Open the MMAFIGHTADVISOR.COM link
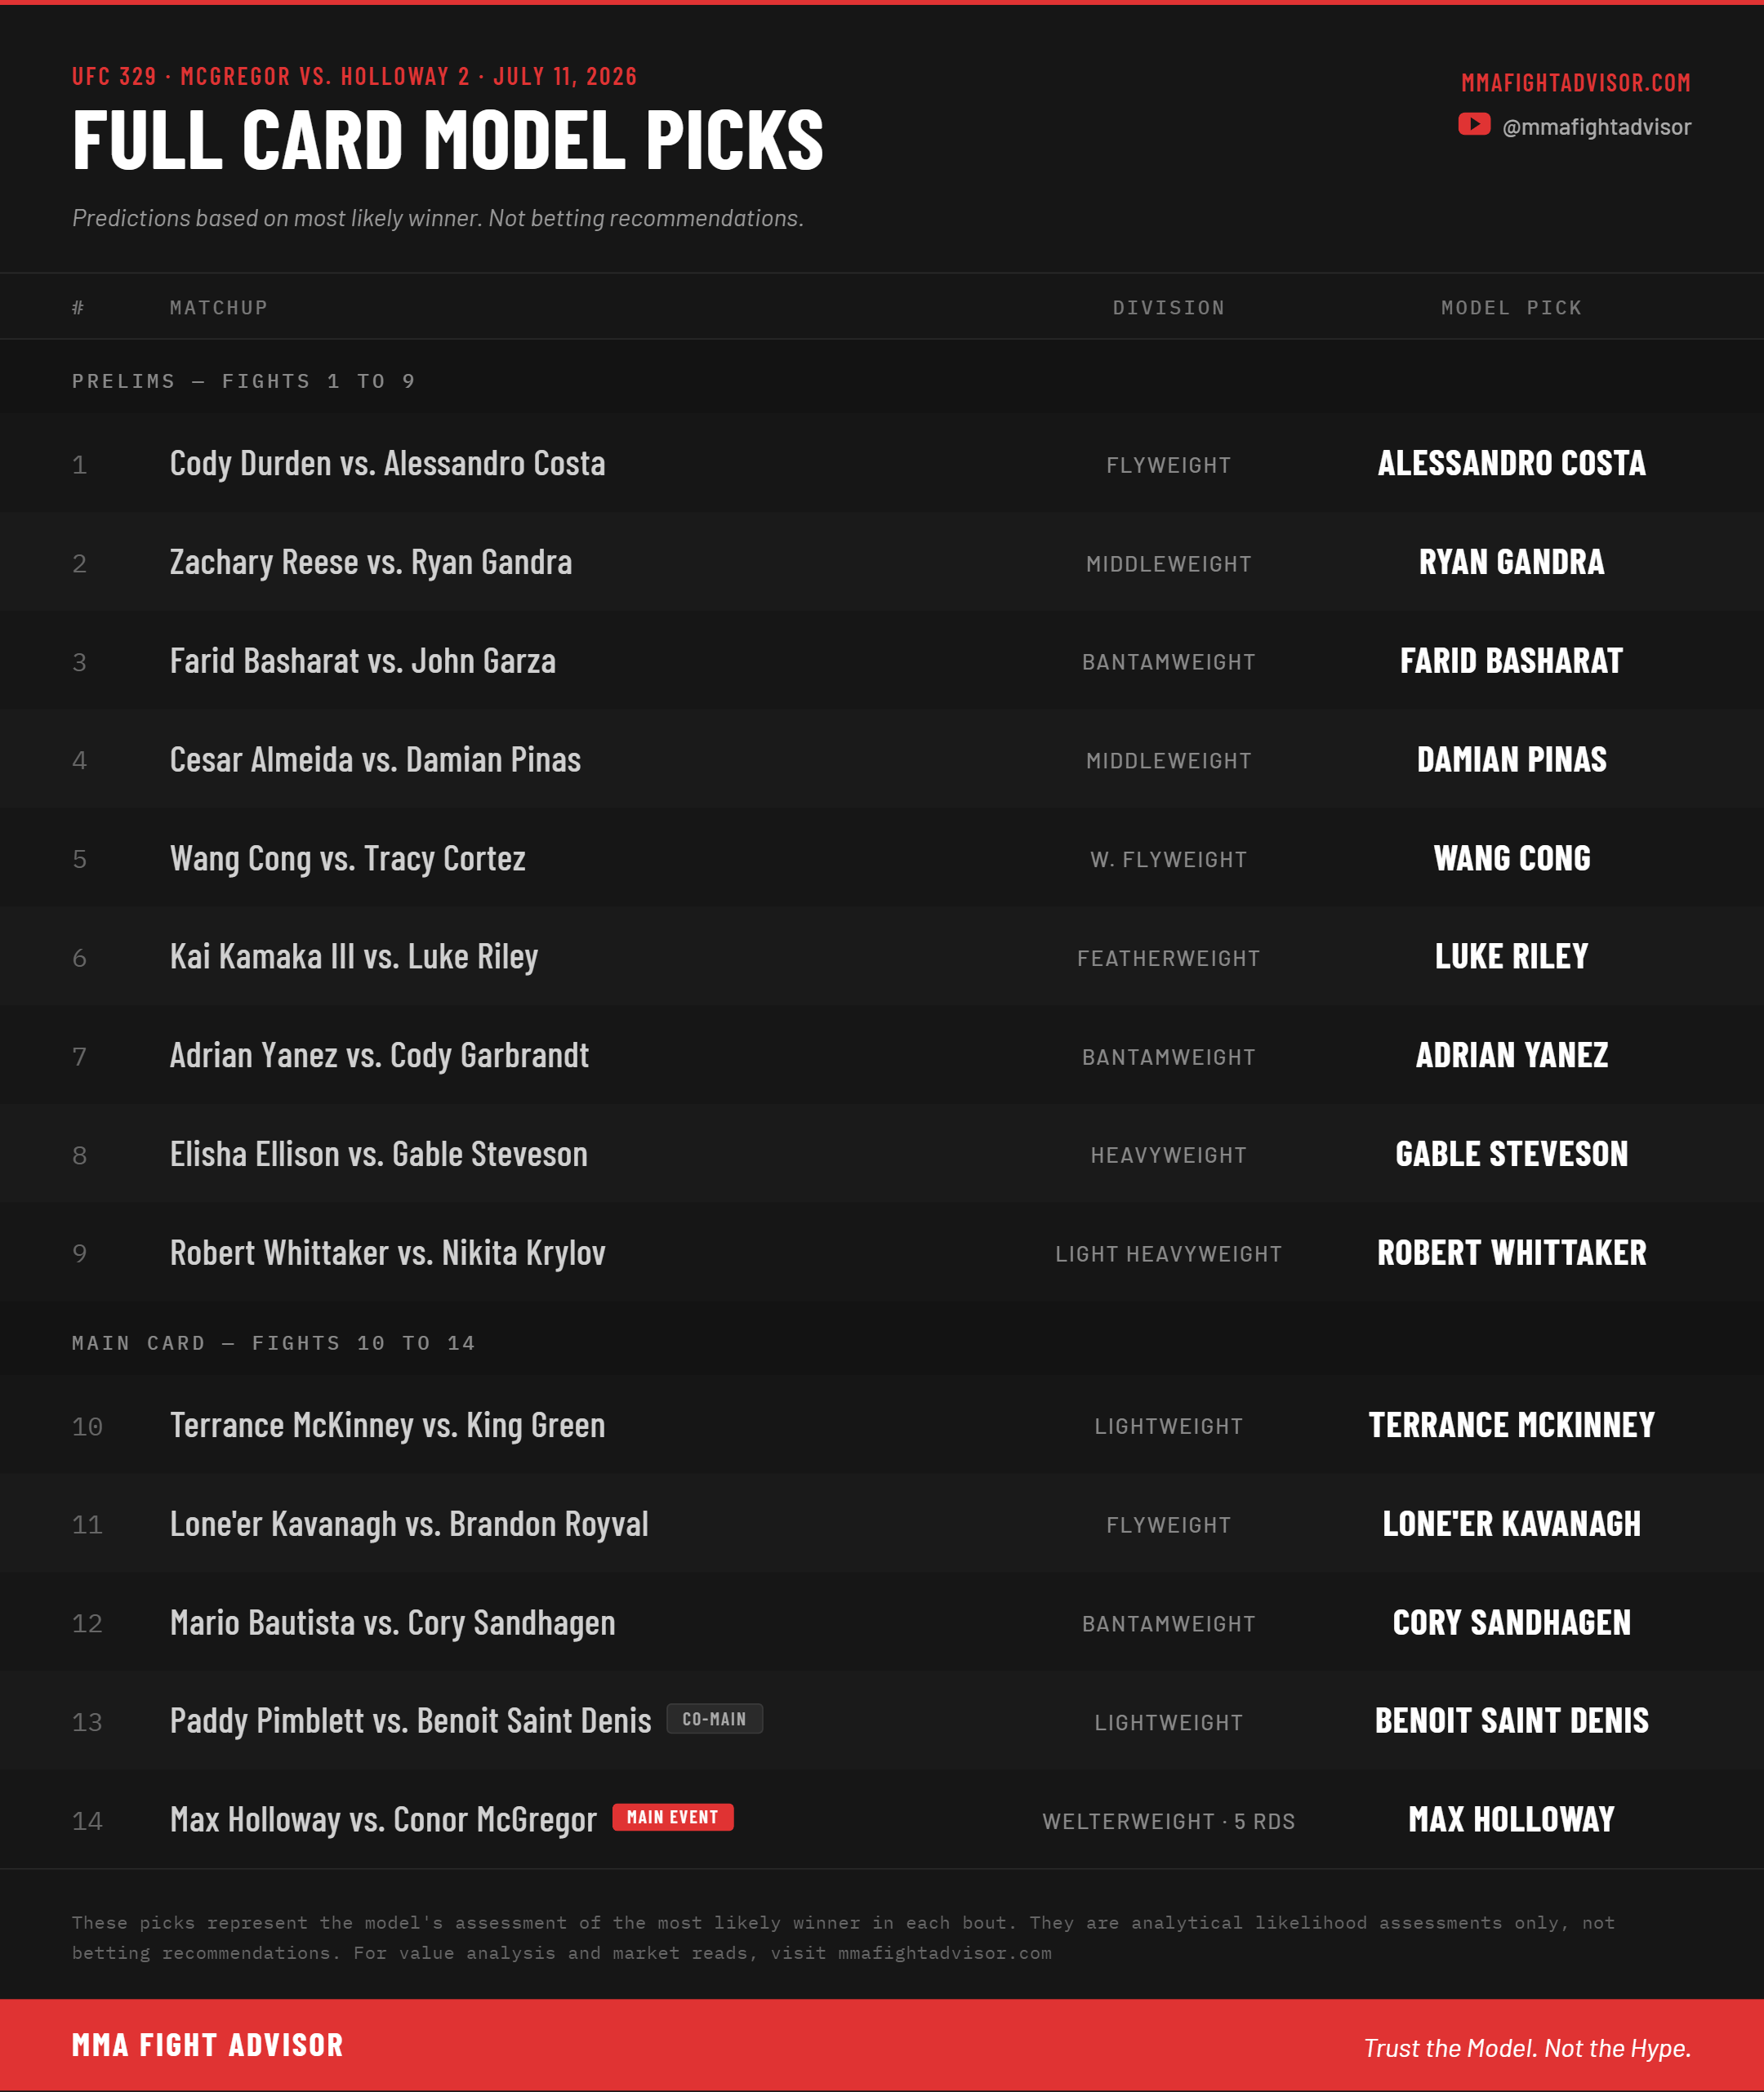This screenshot has width=1764, height=2092. 1576,83
